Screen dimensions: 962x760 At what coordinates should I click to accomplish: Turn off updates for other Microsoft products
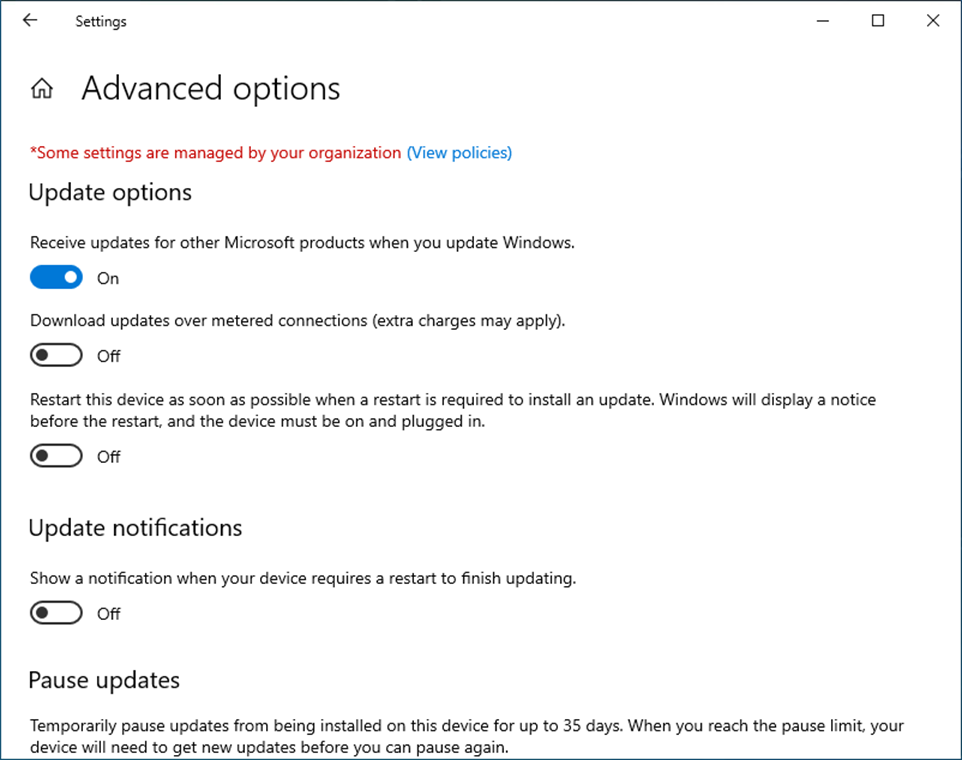click(56, 277)
